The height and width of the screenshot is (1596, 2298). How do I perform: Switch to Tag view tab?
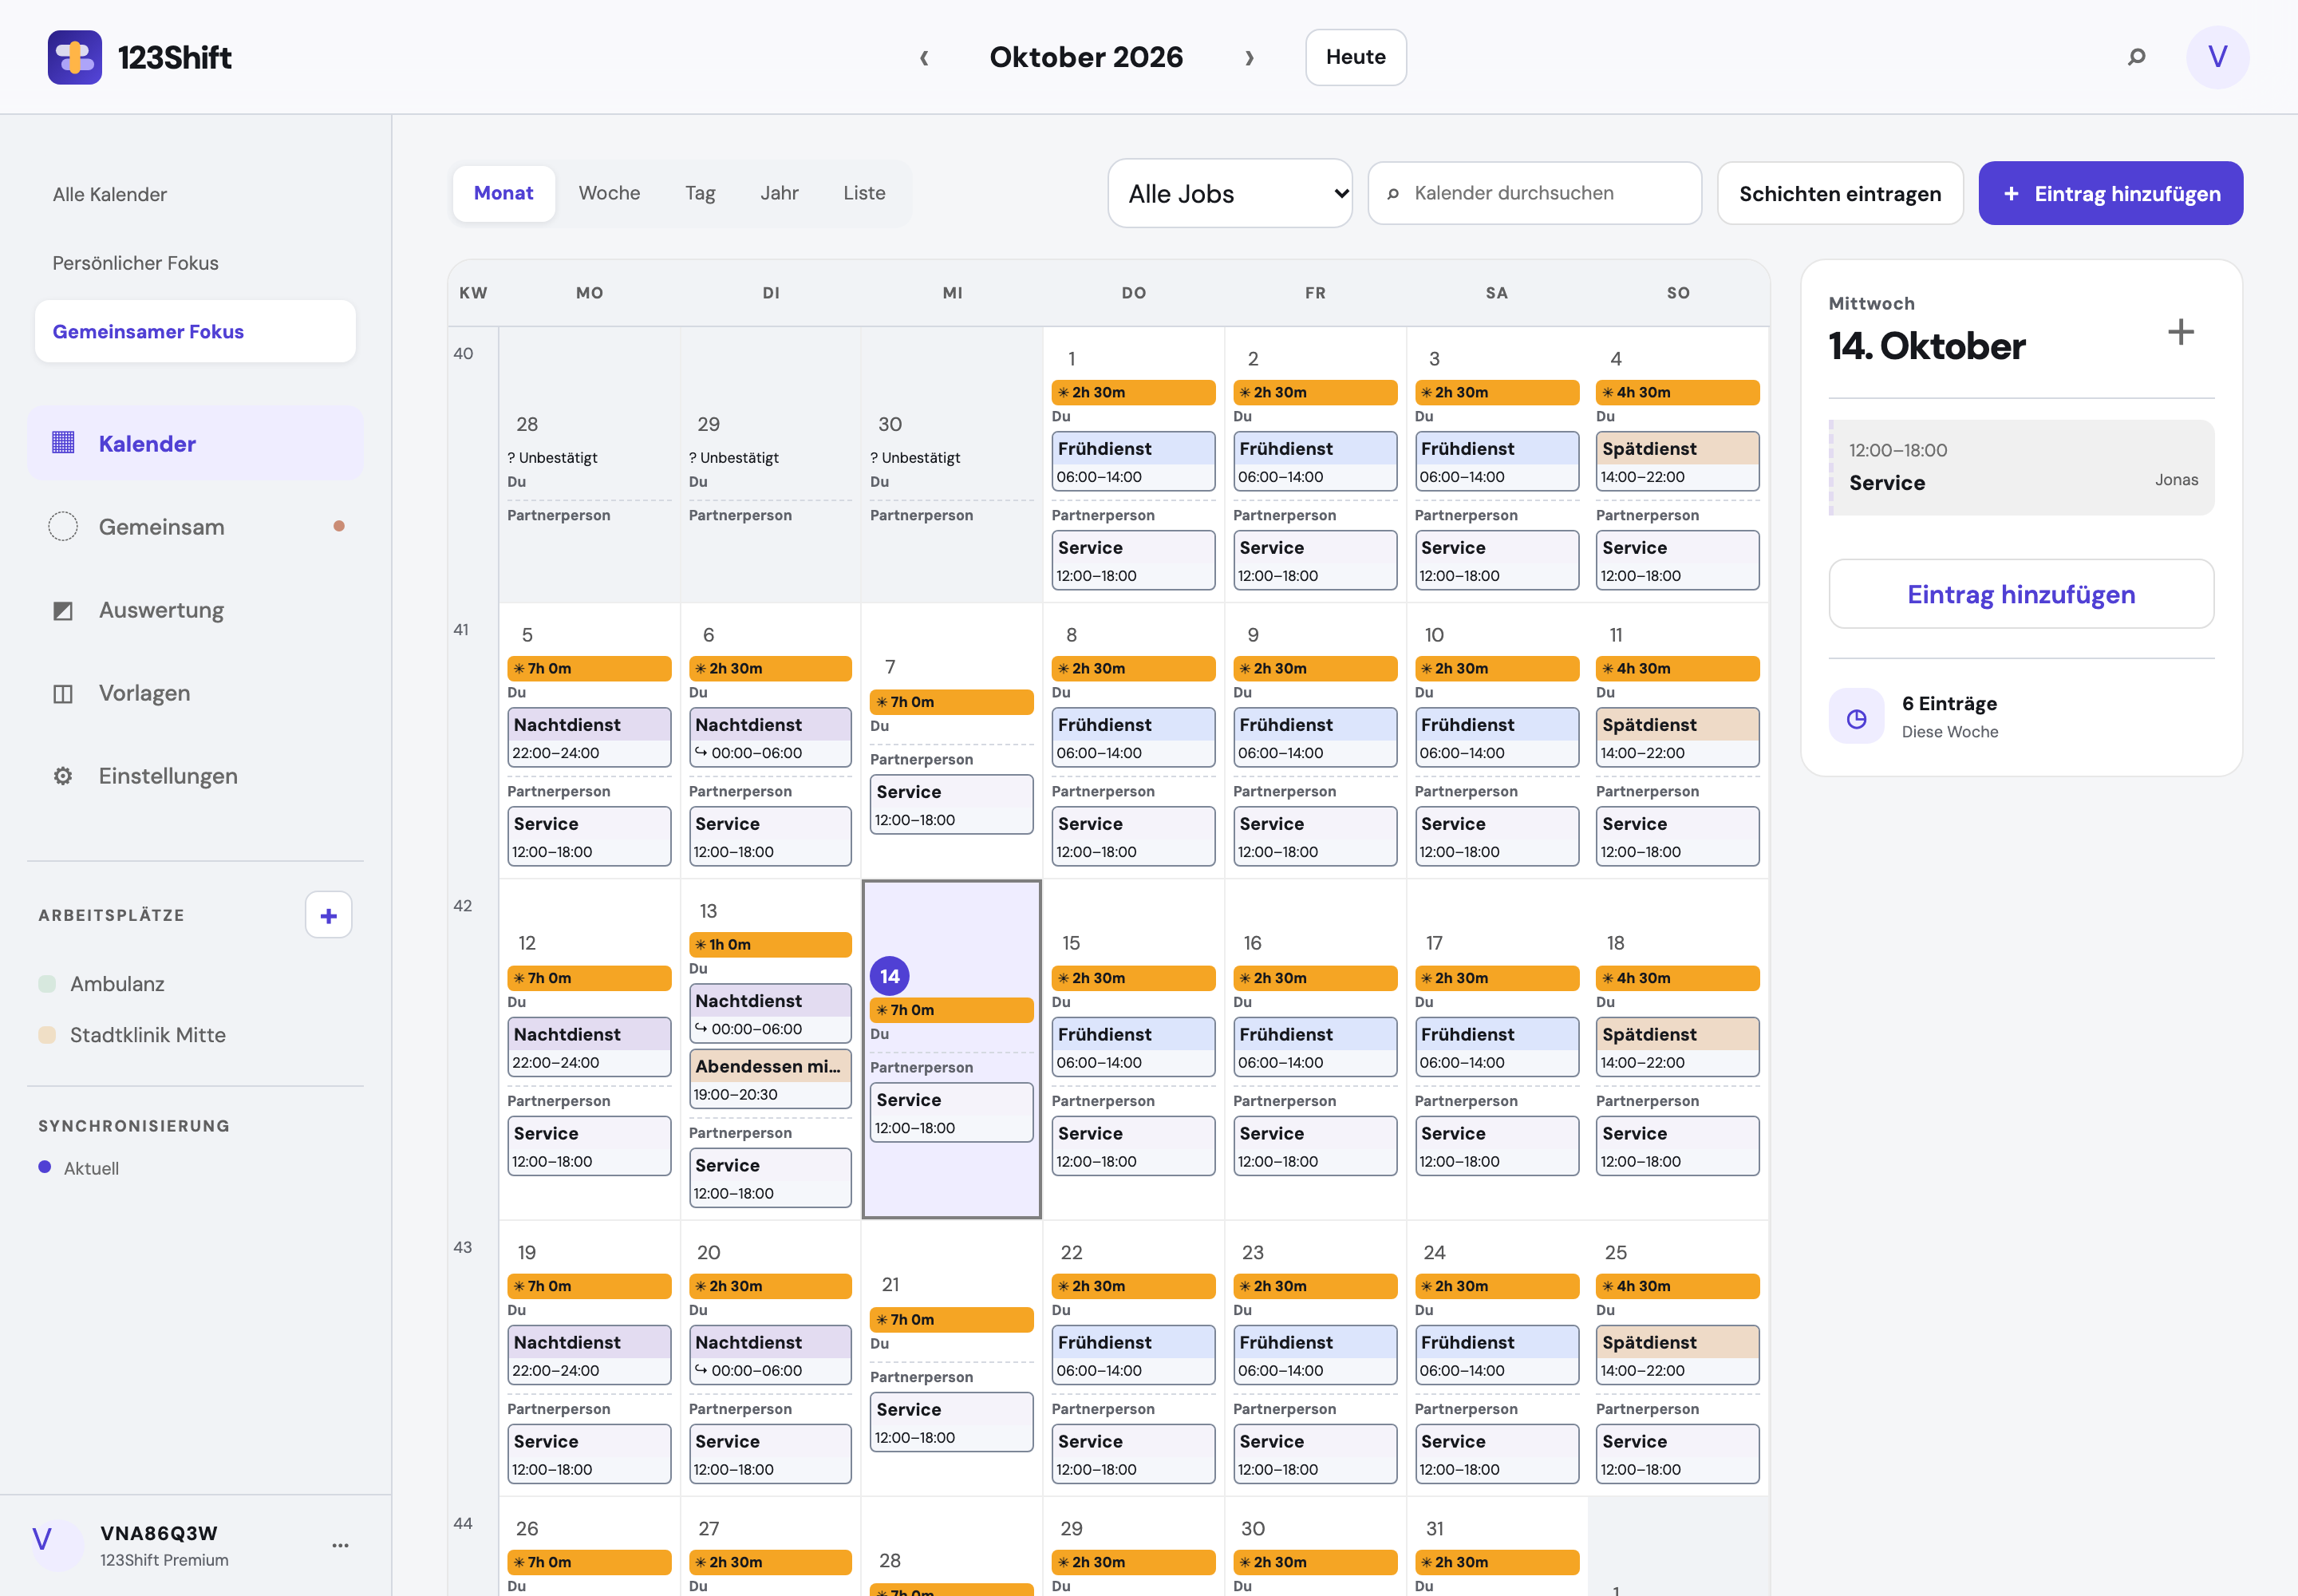(x=700, y=193)
